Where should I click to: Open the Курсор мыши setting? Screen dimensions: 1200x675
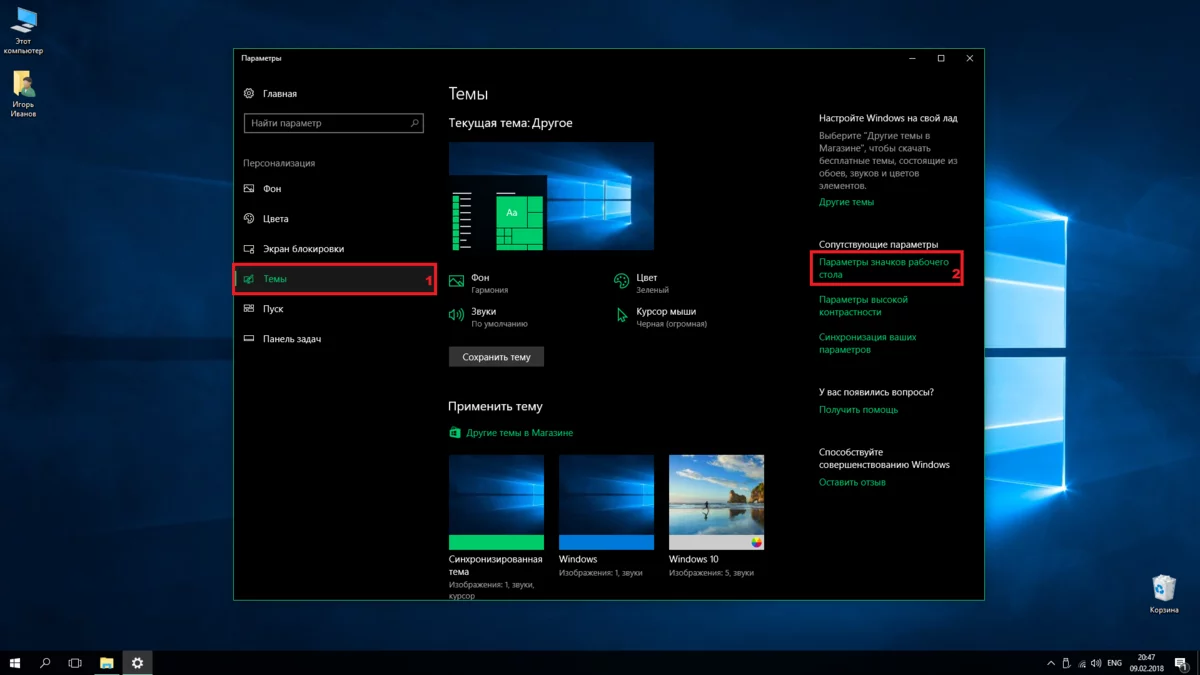[x=660, y=317]
